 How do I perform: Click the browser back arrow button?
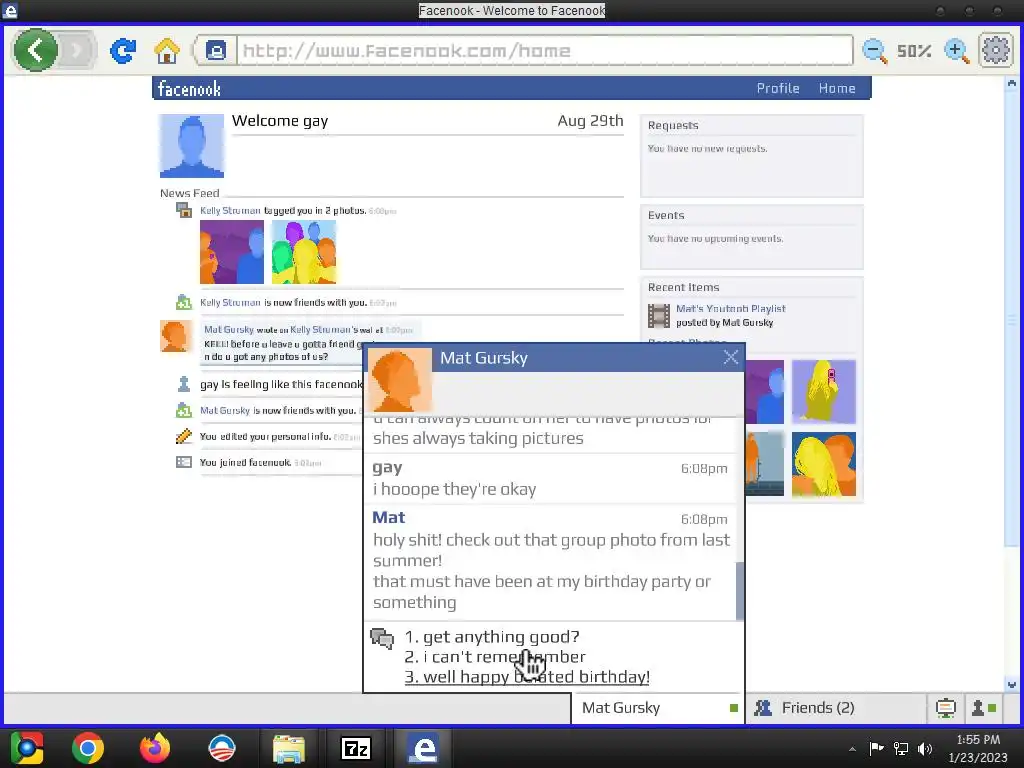(35, 50)
